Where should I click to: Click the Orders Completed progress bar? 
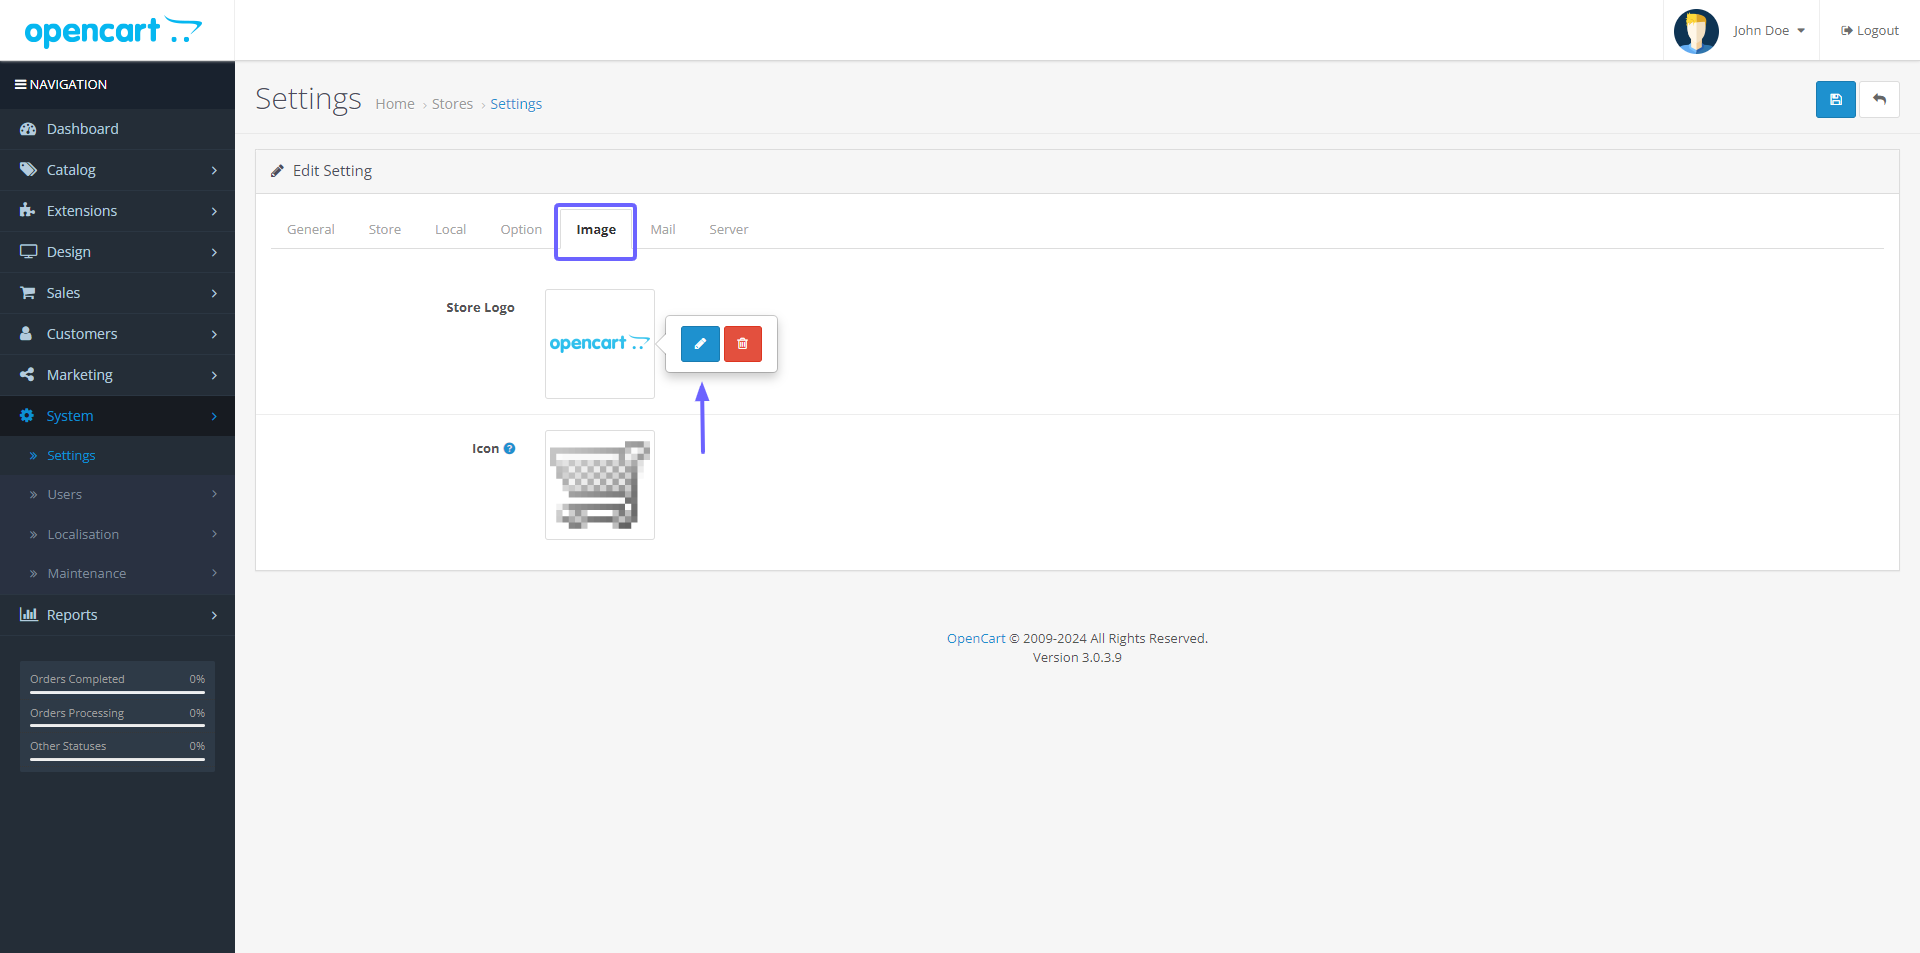[x=117, y=692]
